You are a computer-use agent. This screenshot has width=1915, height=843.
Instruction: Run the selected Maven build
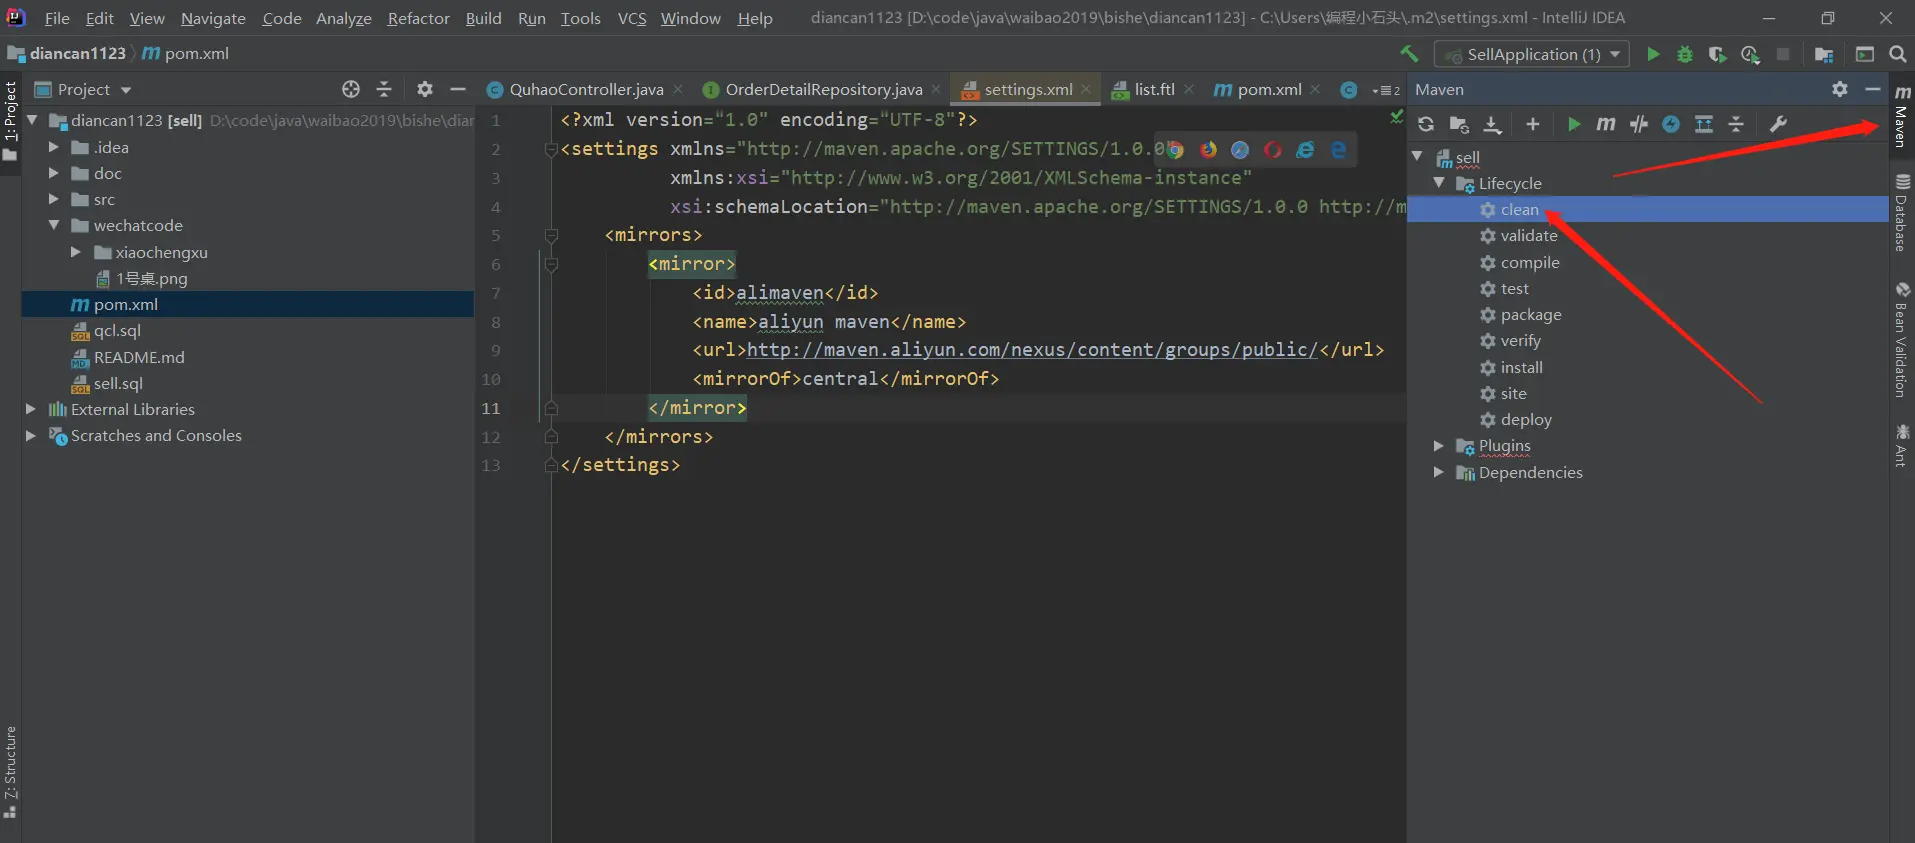(1574, 124)
